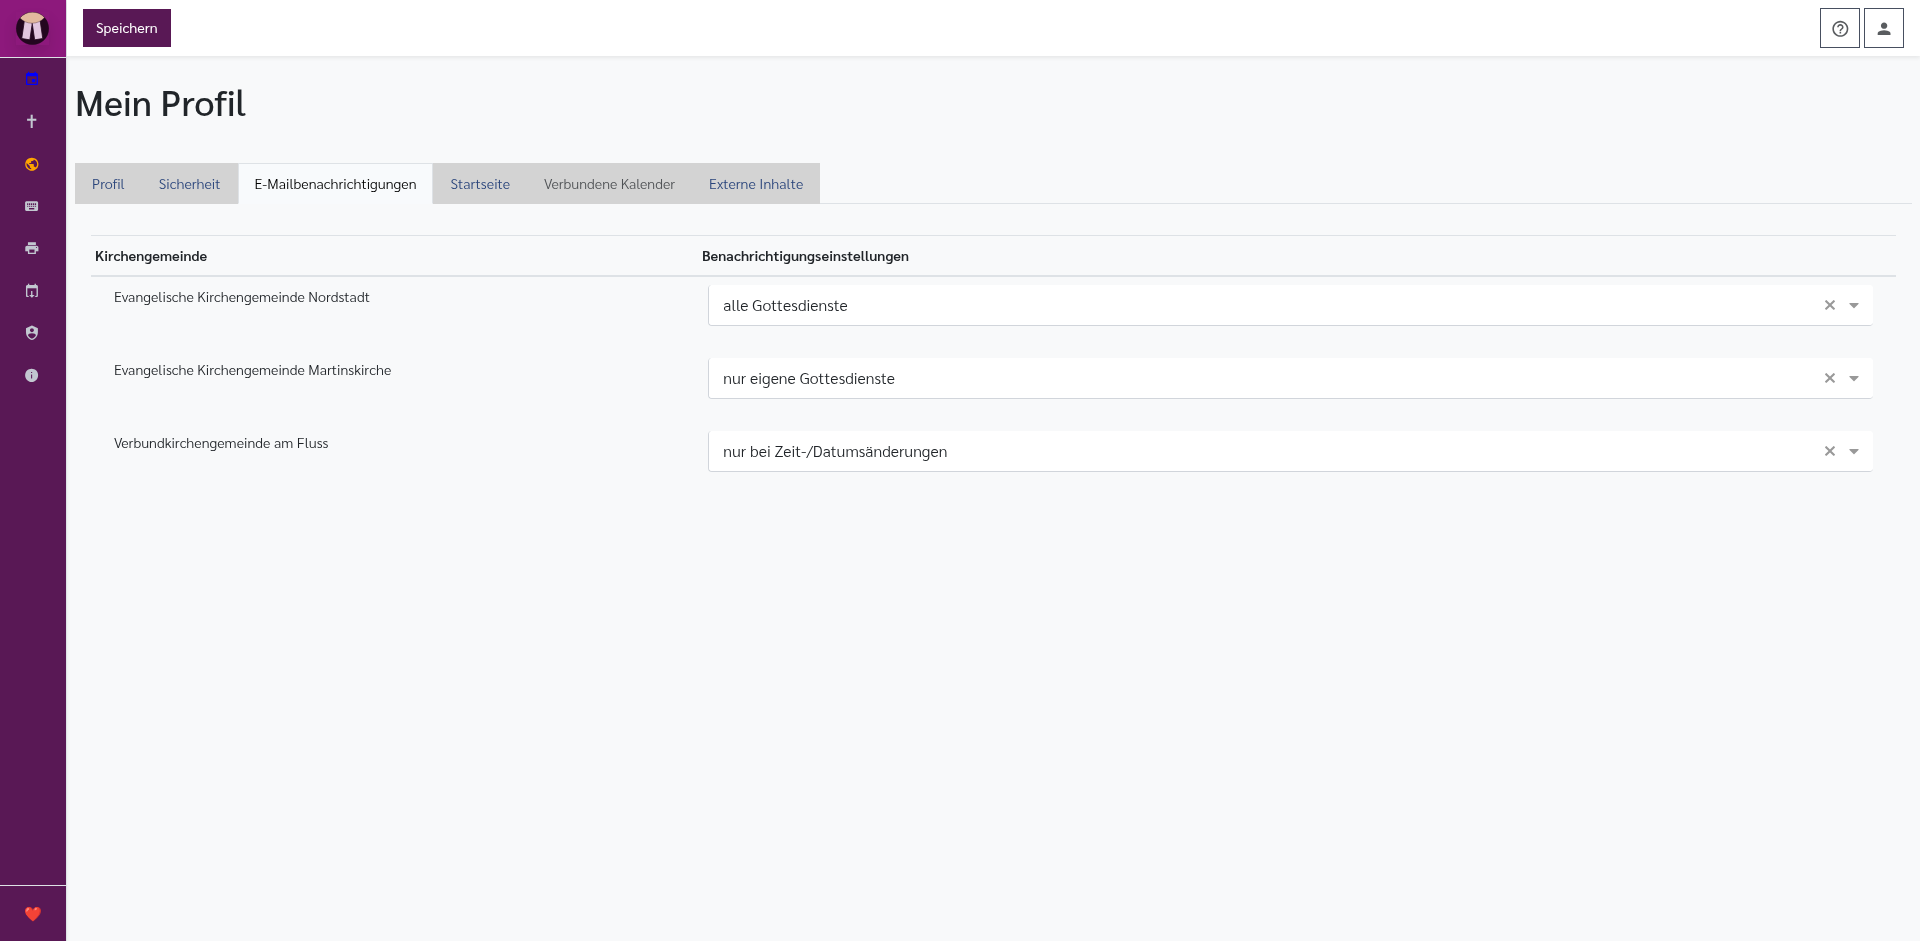Click the 'Kirchengemeinde' column header
This screenshot has width=1920, height=941.
(x=151, y=256)
